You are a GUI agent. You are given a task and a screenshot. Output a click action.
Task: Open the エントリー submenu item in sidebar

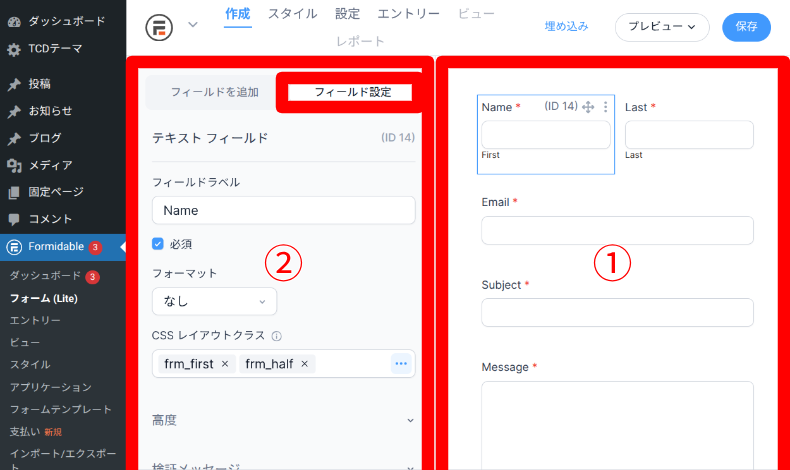35,320
